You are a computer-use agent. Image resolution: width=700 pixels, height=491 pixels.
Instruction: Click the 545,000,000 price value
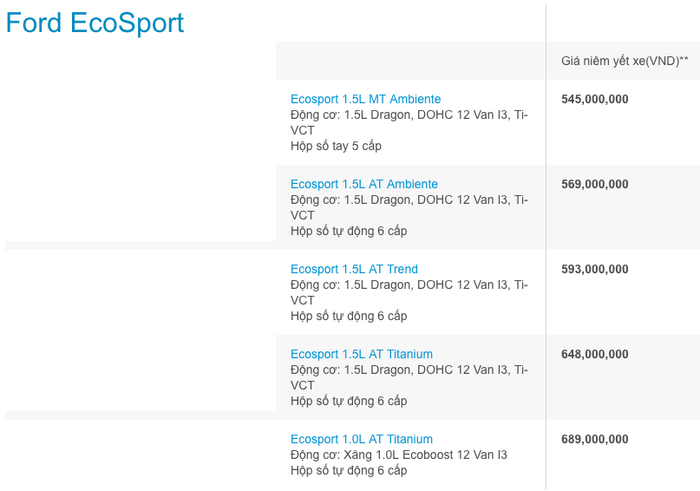(x=595, y=99)
